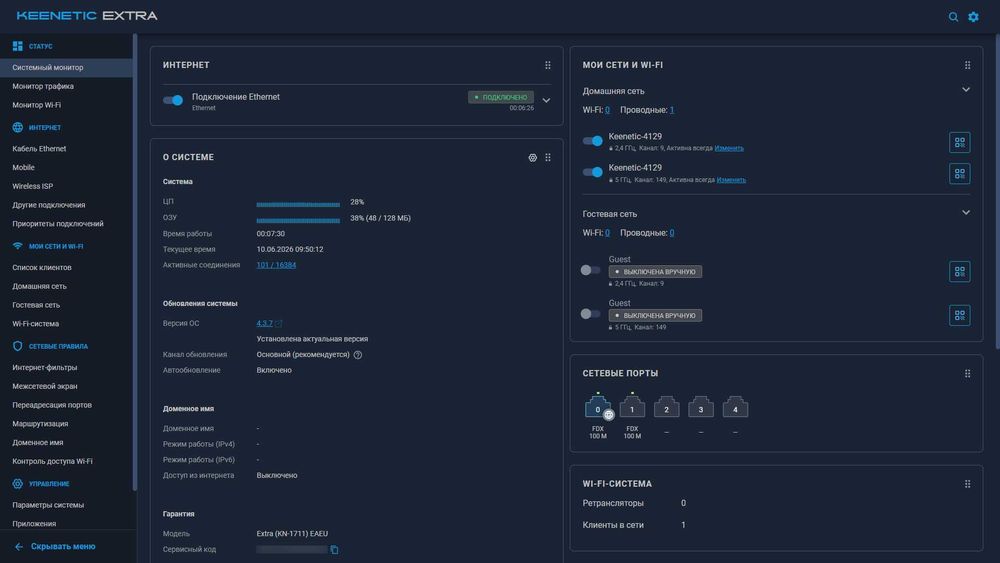Open Список клиентов menu item
1000x563 pixels.
[66, 268]
